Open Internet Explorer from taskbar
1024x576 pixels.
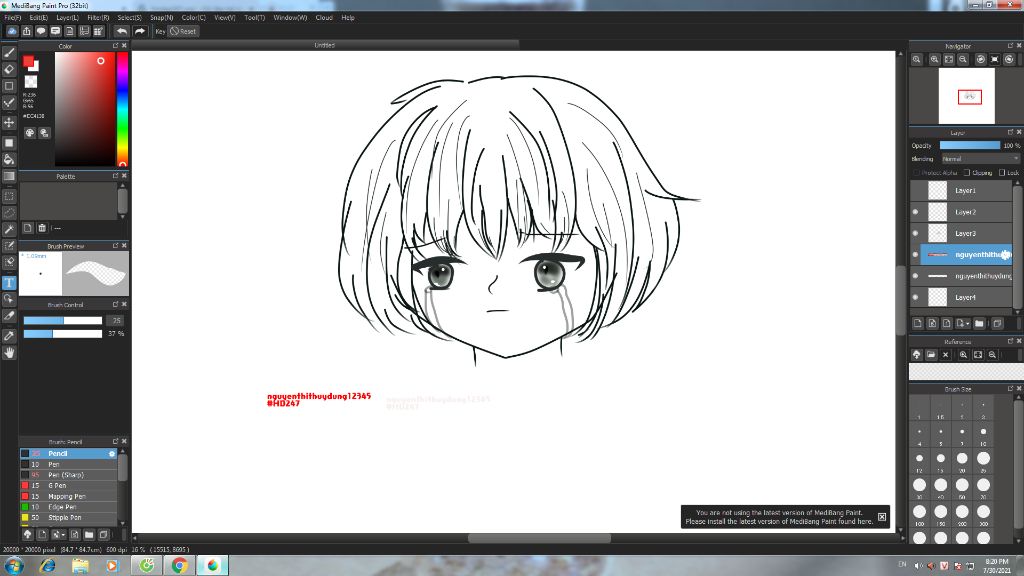47,566
